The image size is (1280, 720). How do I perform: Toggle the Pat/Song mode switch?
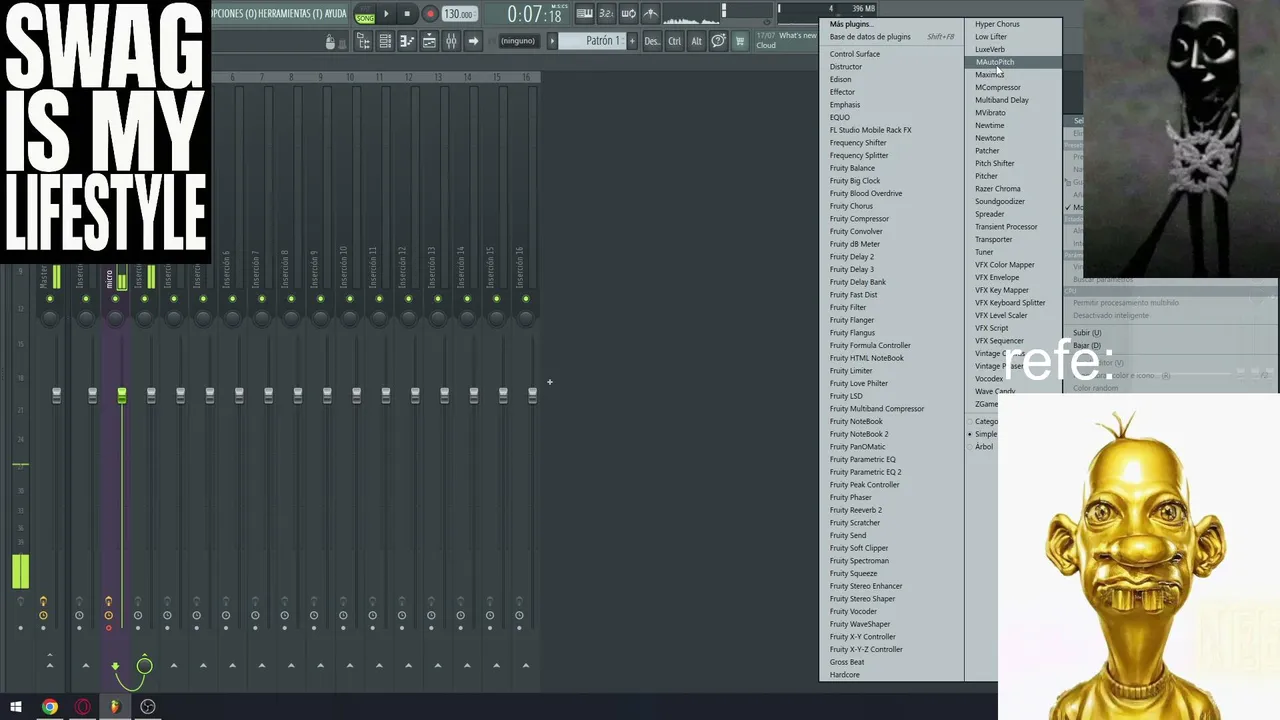pyautogui.click(x=365, y=14)
